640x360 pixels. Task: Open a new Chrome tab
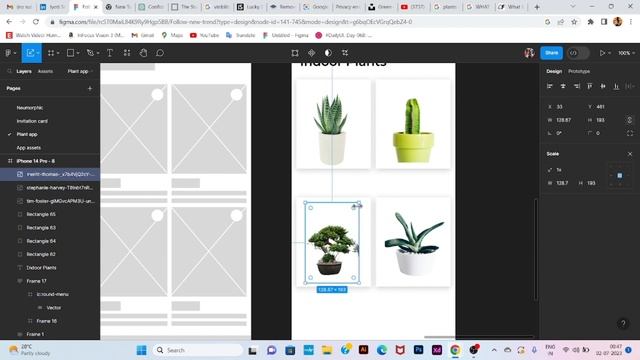coord(537,7)
